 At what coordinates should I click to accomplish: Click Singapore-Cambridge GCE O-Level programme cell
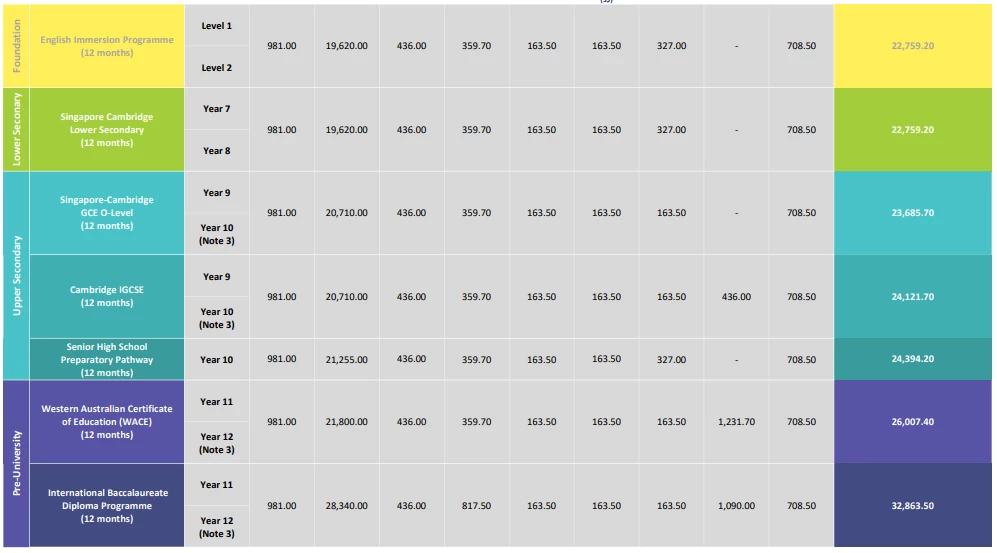(x=107, y=213)
